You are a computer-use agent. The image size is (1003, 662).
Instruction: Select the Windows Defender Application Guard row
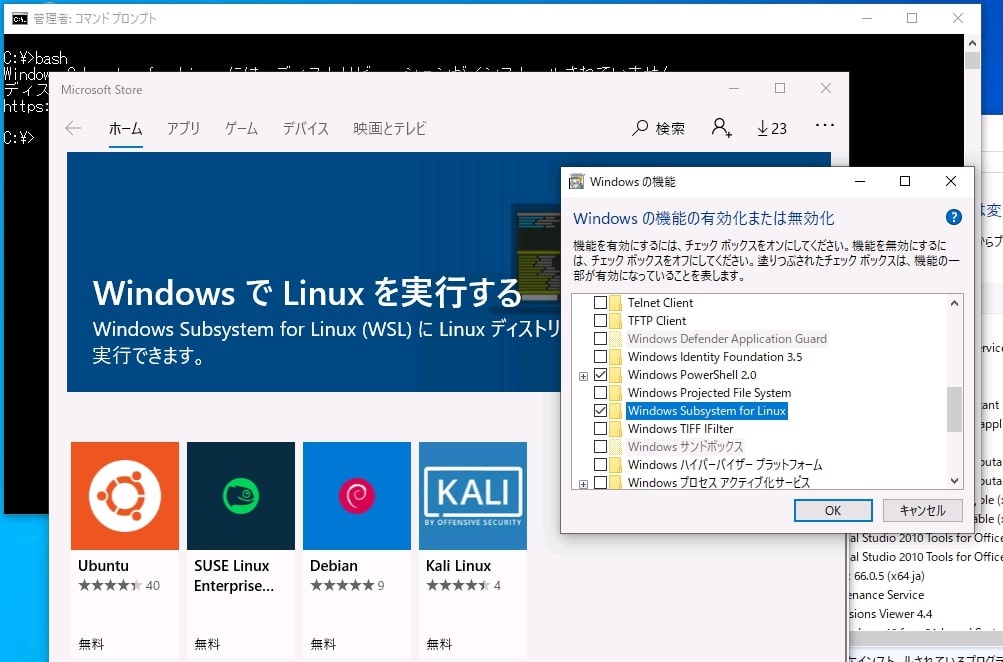[727, 339]
